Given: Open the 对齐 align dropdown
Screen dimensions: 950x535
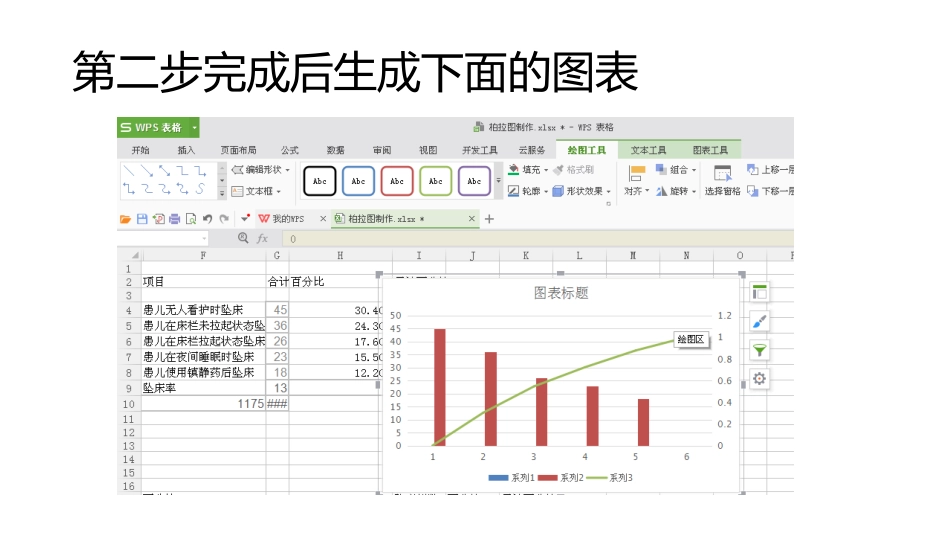Looking at the screenshot, I should (636, 181).
